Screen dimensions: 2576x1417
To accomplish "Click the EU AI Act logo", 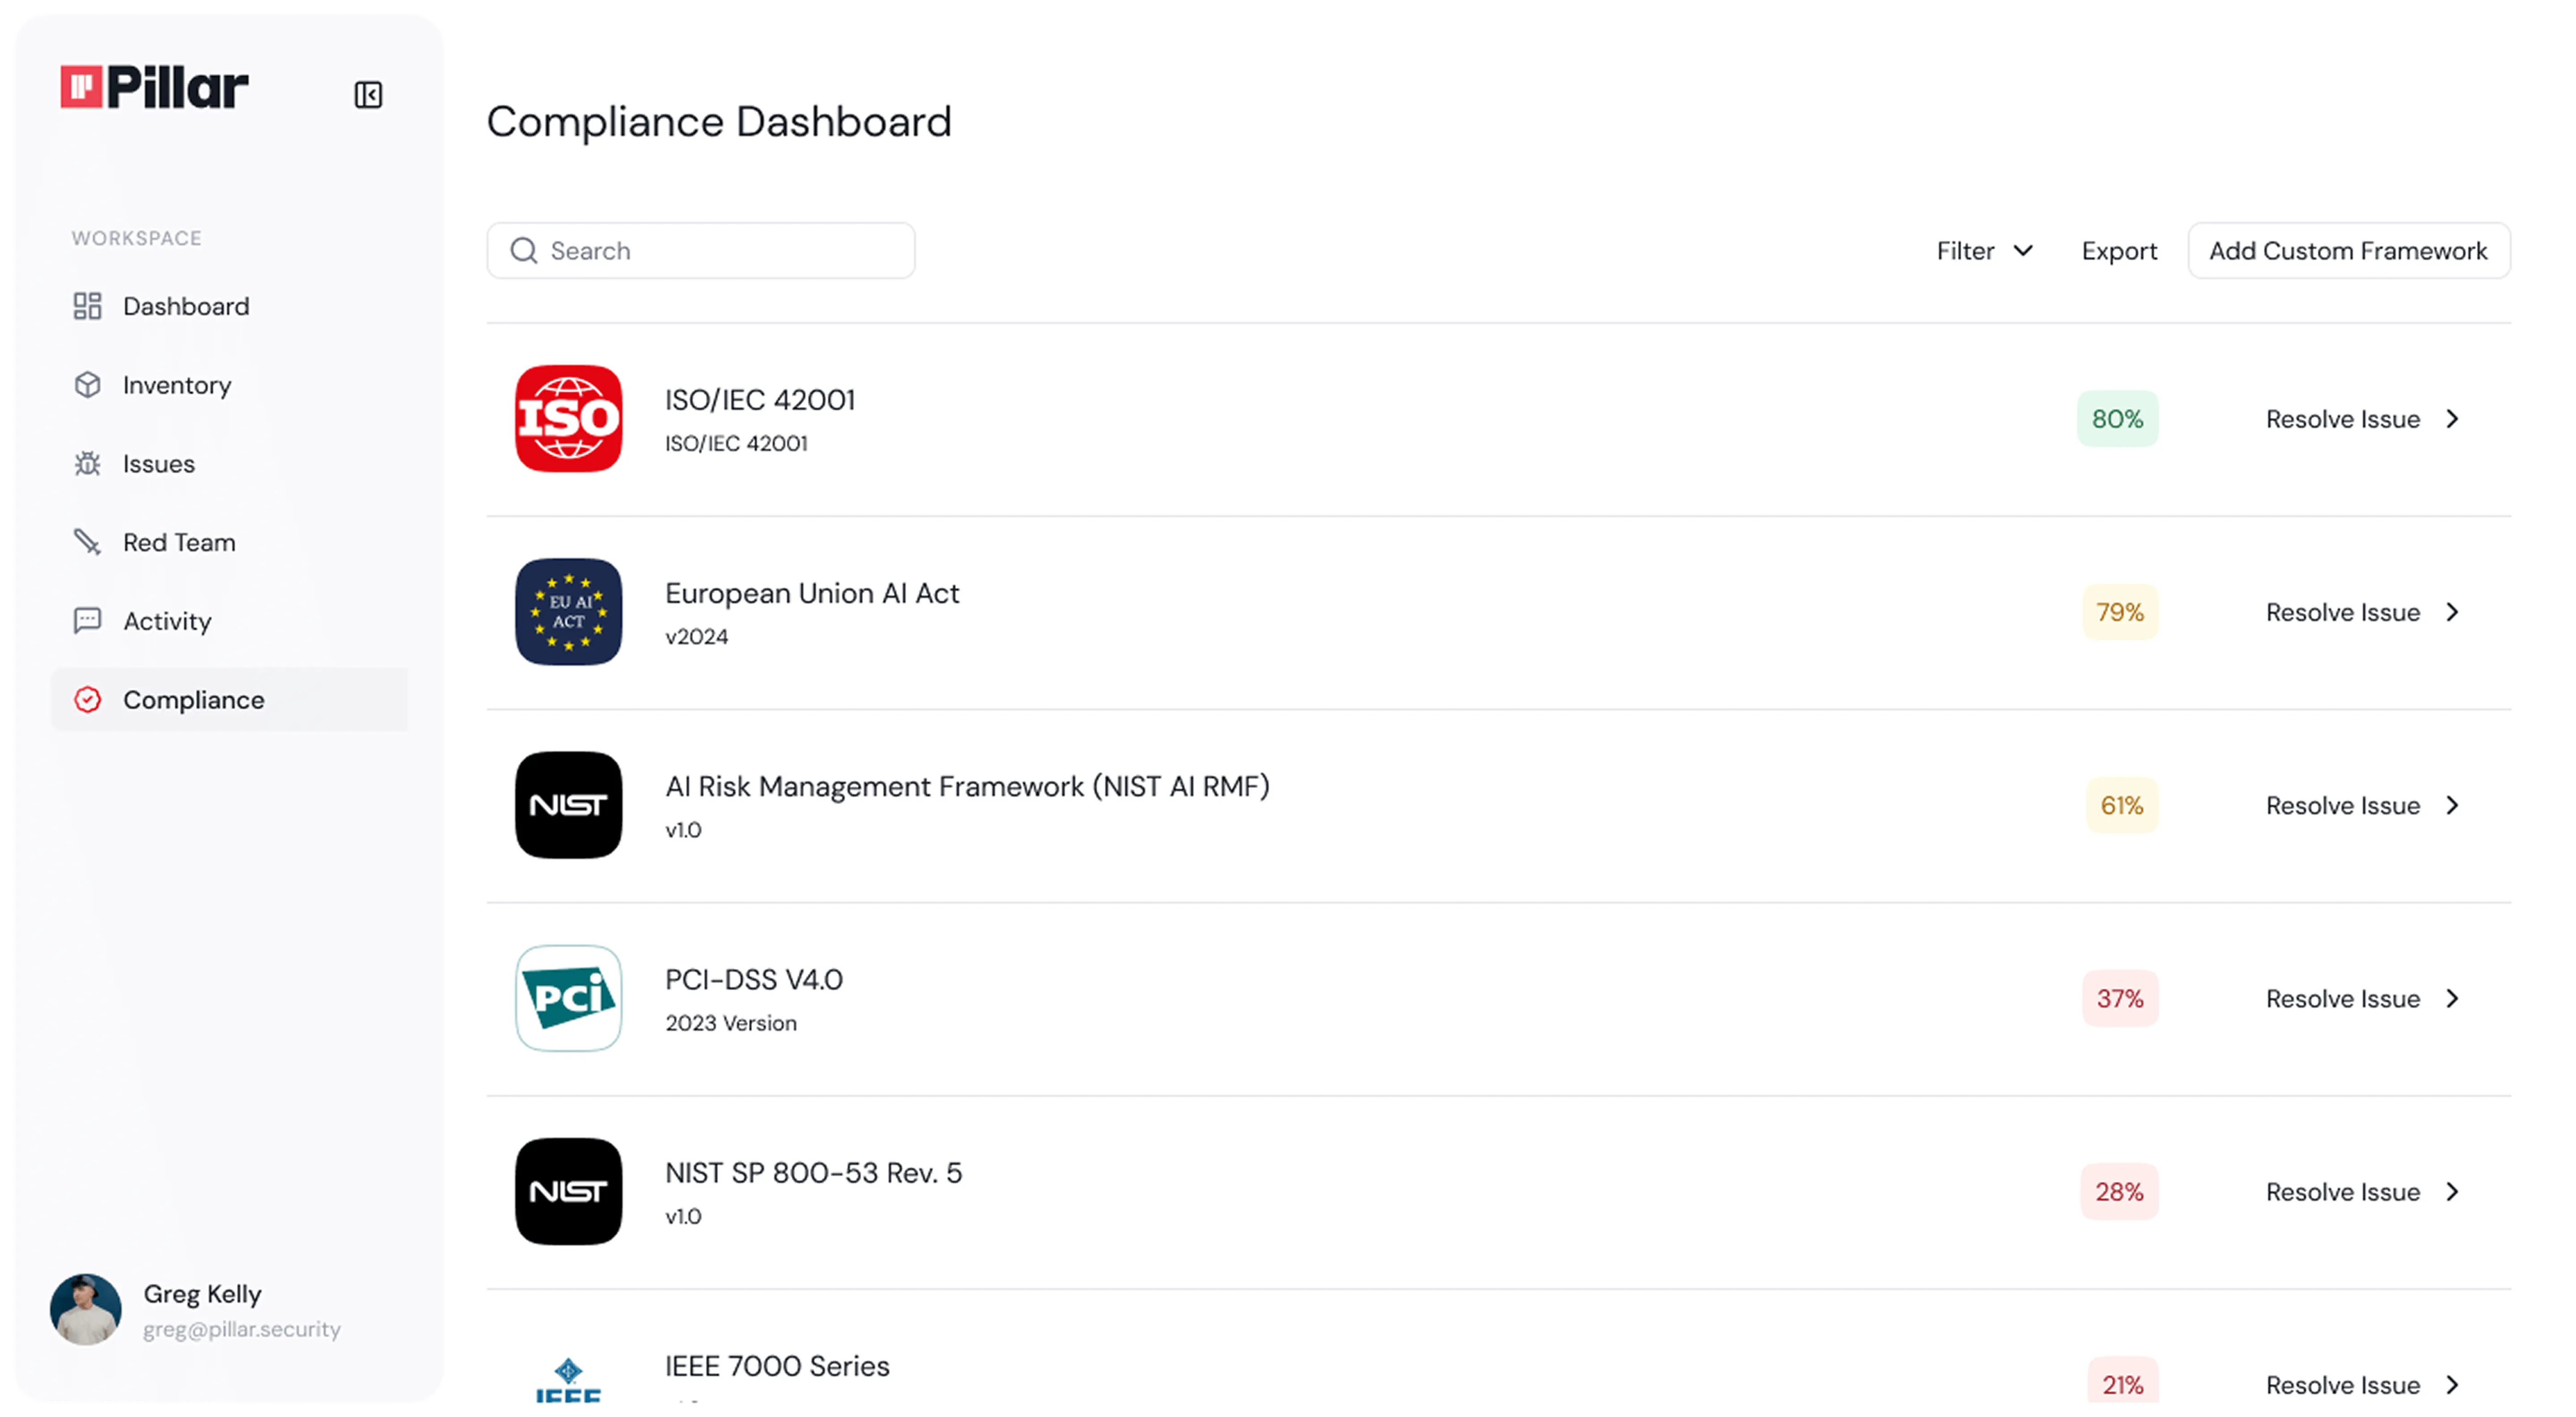I will (568, 612).
